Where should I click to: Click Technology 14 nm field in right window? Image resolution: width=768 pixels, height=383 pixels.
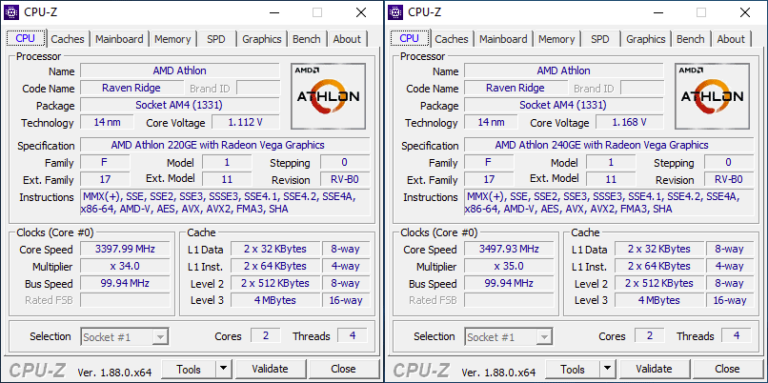point(491,122)
